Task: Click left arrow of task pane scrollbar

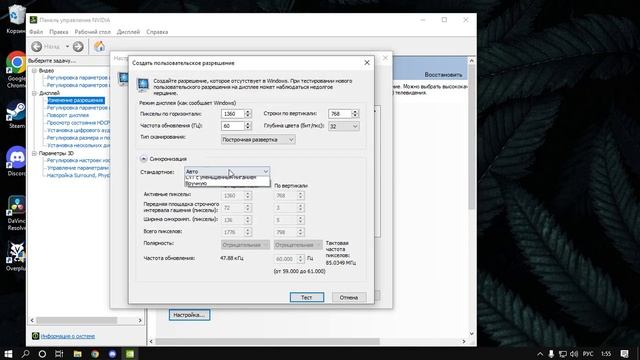Action: point(32,320)
